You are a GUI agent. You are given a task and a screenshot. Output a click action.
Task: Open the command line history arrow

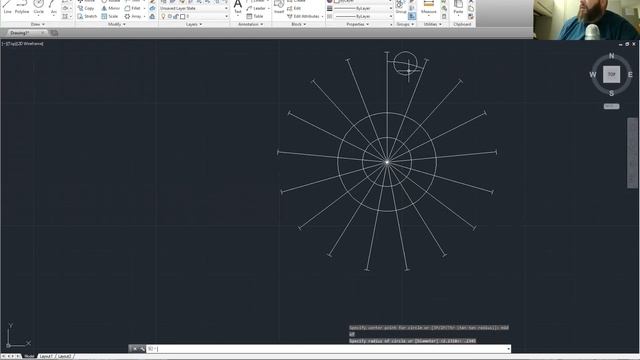[x=508, y=349]
